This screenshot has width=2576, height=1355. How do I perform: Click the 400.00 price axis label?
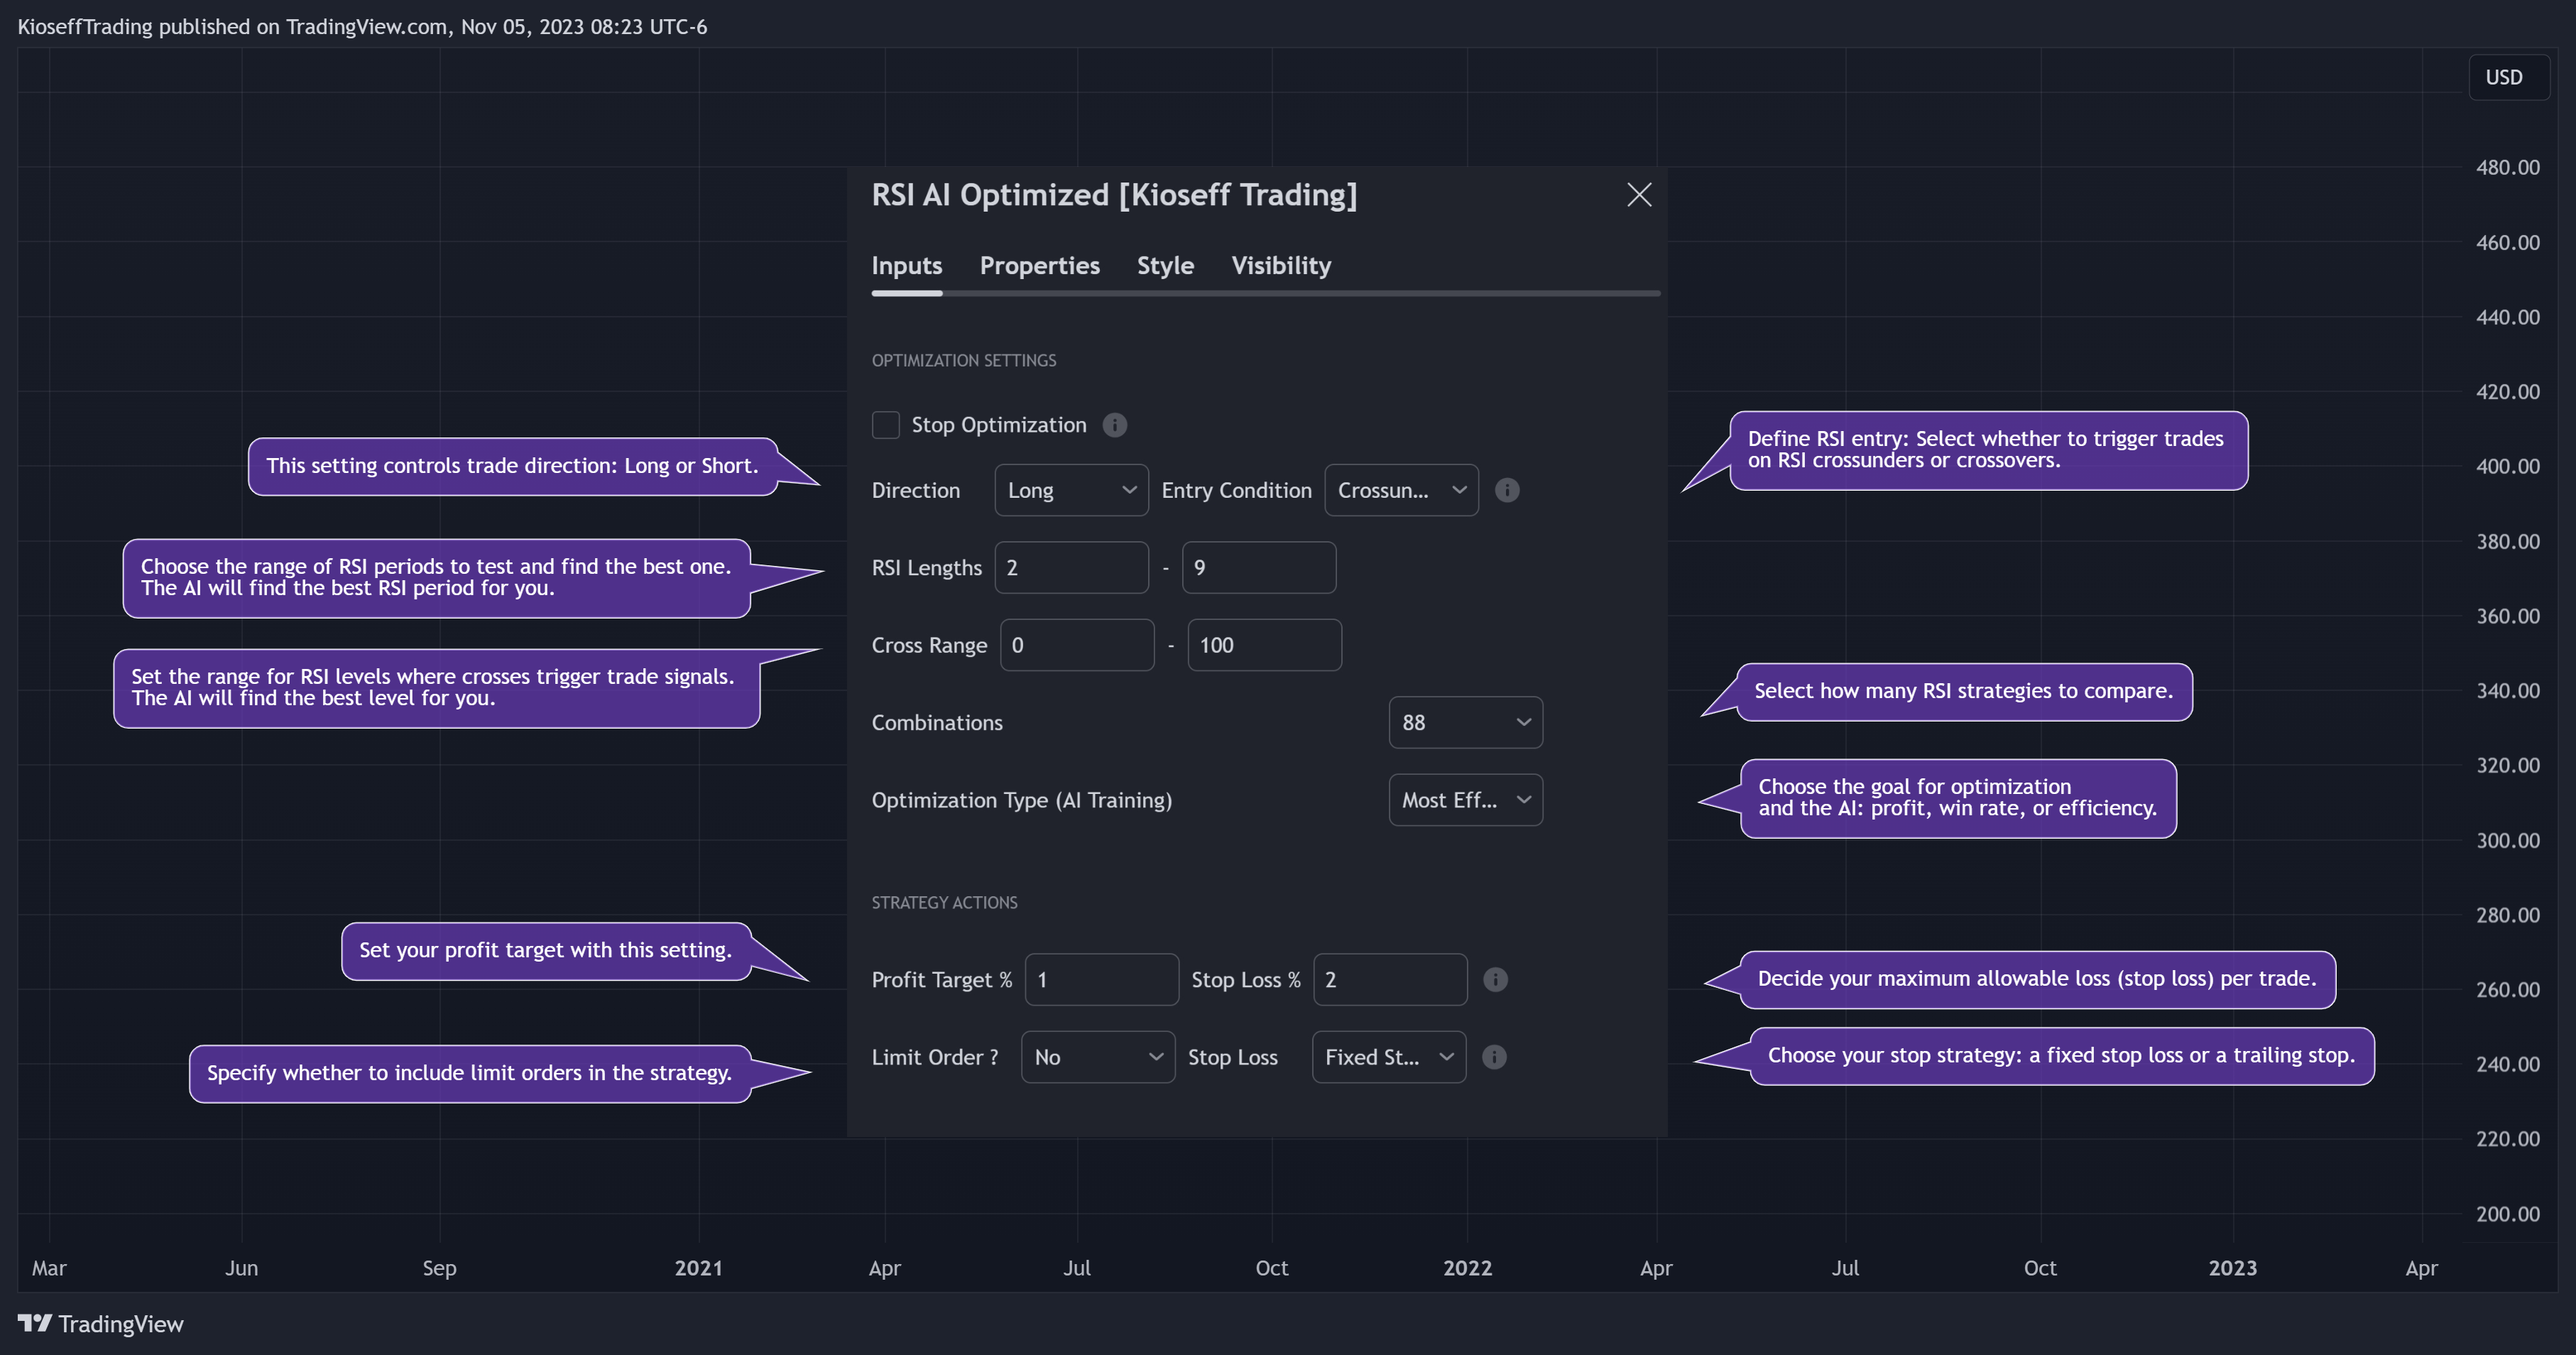[2507, 466]
